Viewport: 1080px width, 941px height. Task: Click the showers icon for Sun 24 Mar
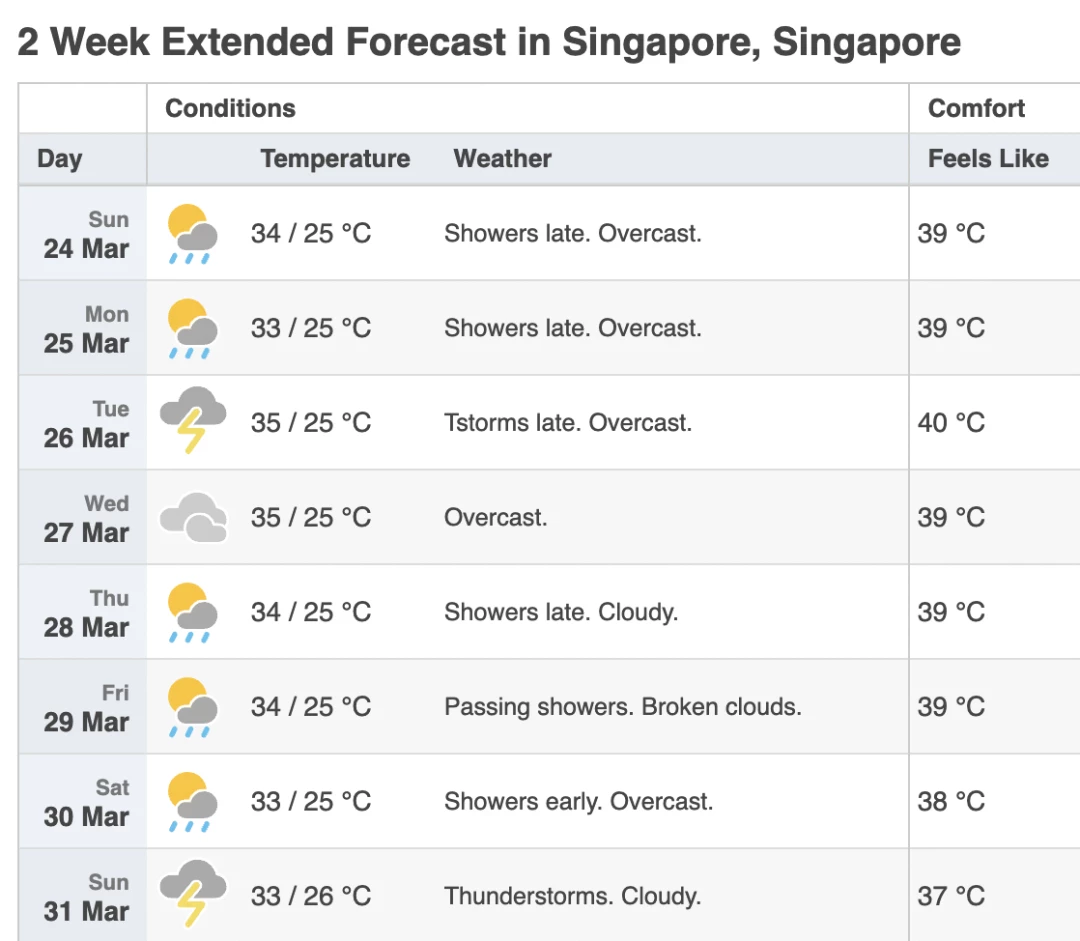coord(193,234)
